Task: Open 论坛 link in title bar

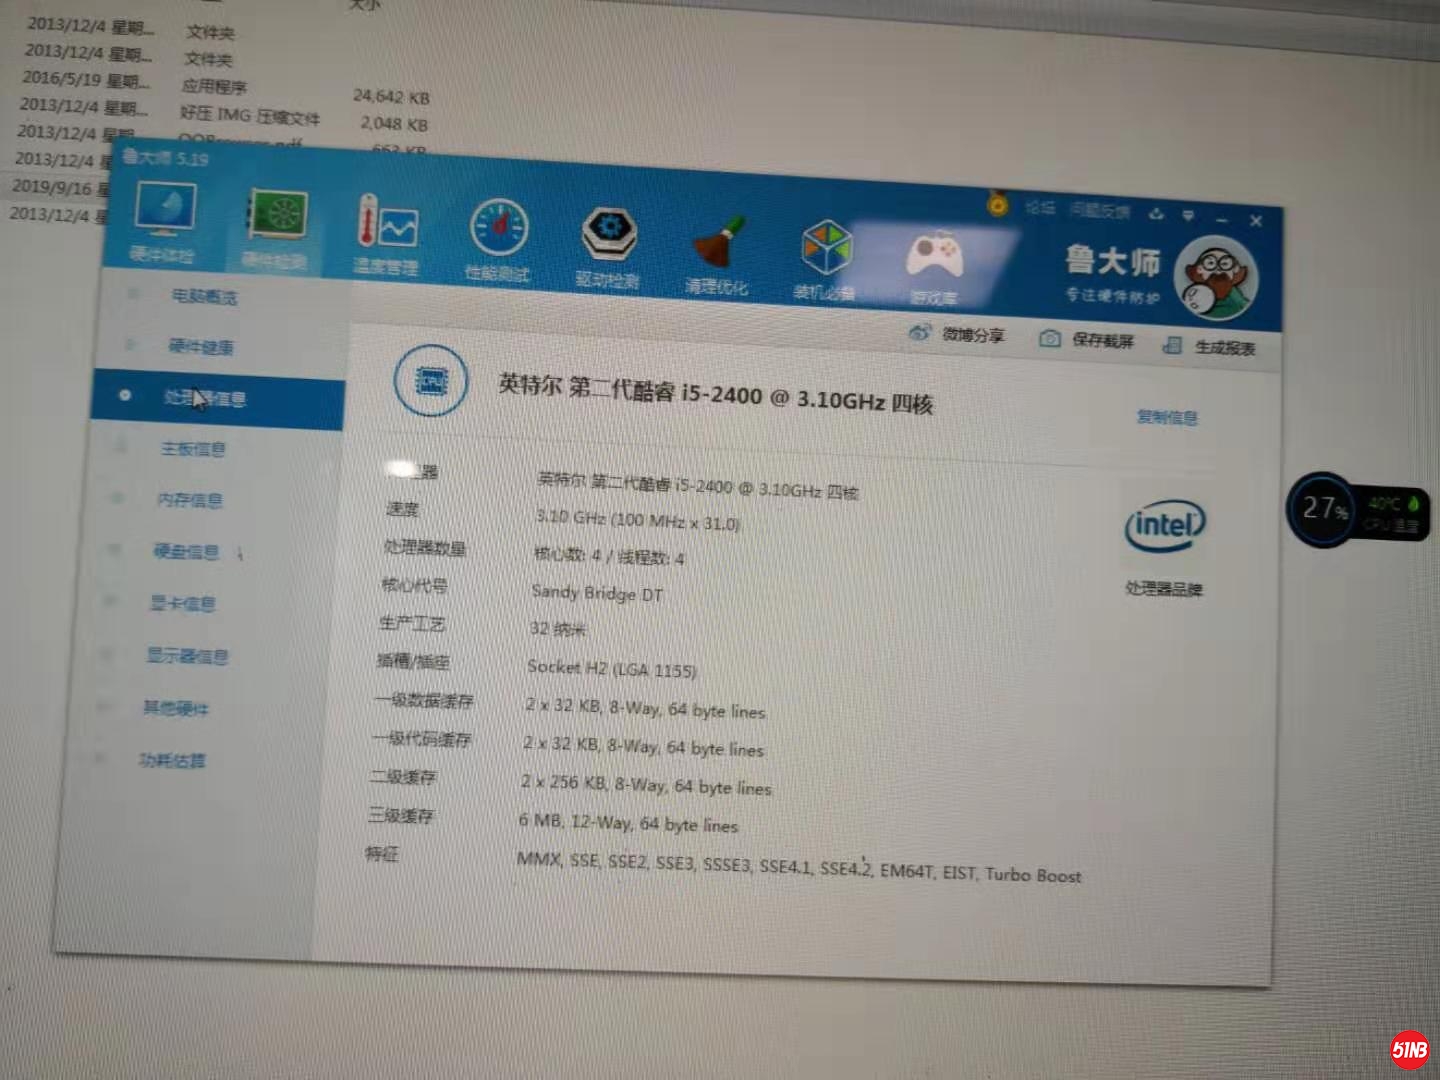Action: [1040, 208]
